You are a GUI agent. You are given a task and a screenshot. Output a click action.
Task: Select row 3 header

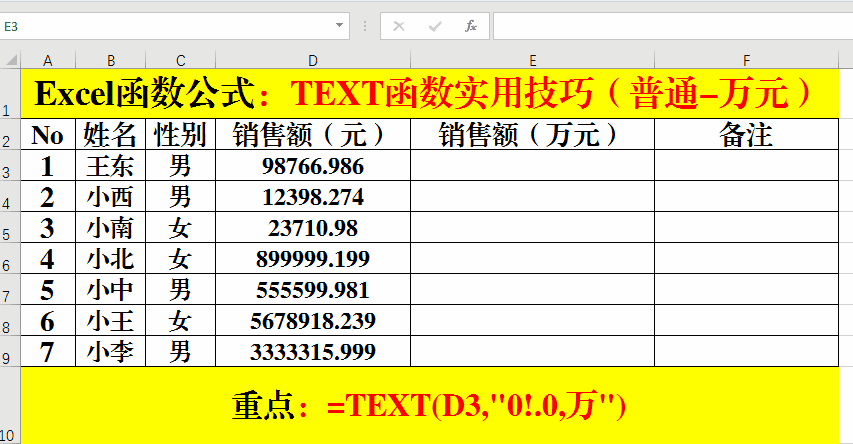click(x=10, y=165)
